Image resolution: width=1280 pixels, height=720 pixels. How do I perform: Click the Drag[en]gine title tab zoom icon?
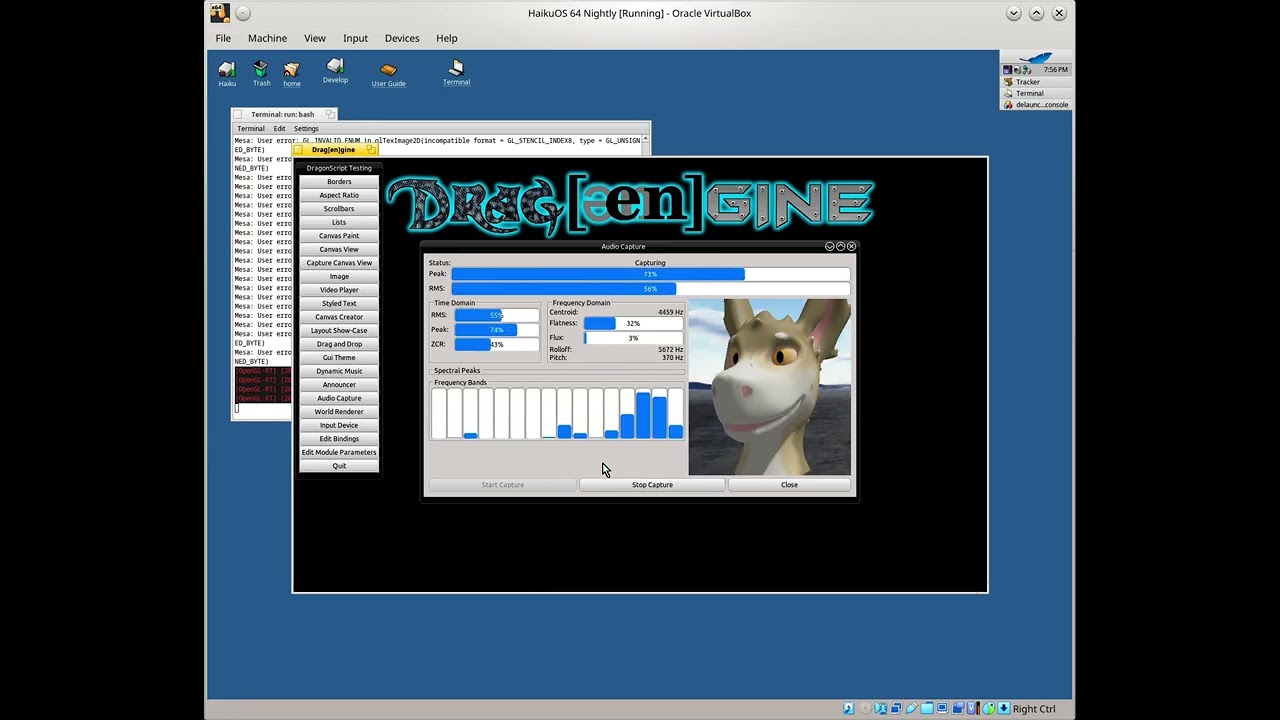click(x=370, y=150)
